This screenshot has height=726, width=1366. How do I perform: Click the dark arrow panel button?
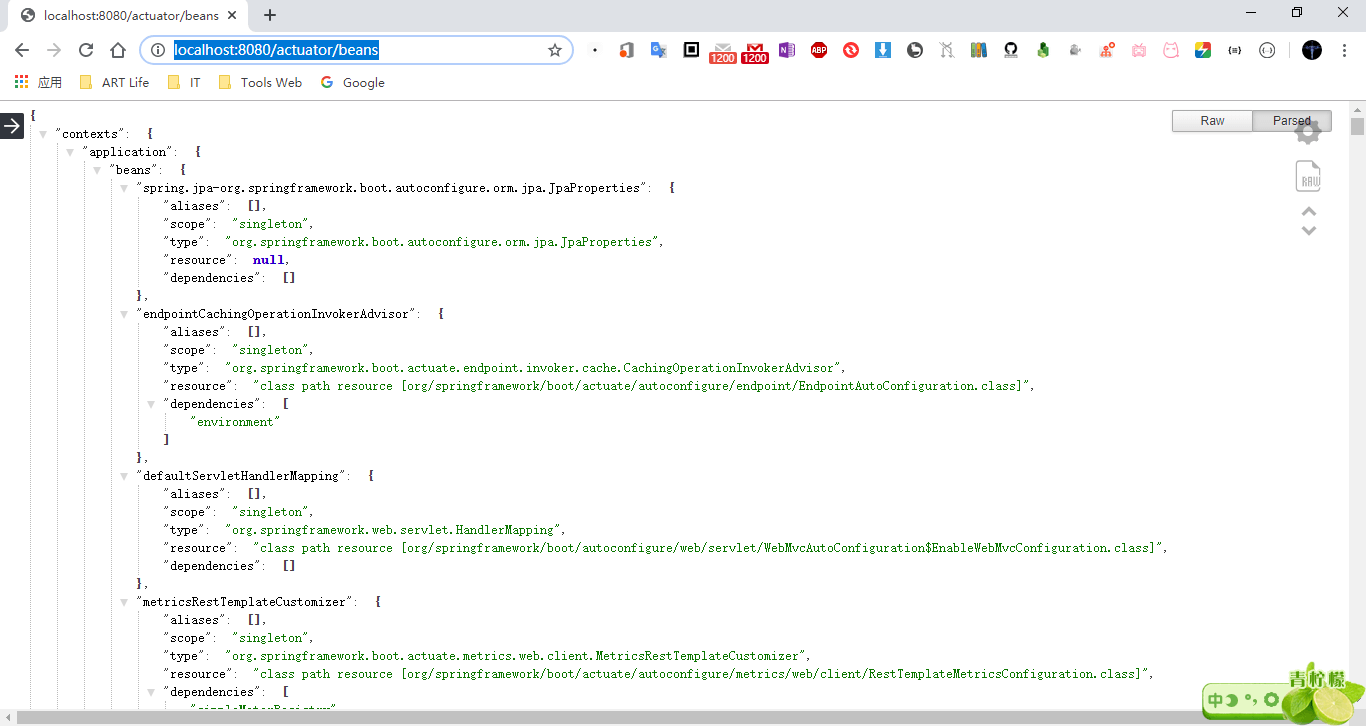[12, 126]
